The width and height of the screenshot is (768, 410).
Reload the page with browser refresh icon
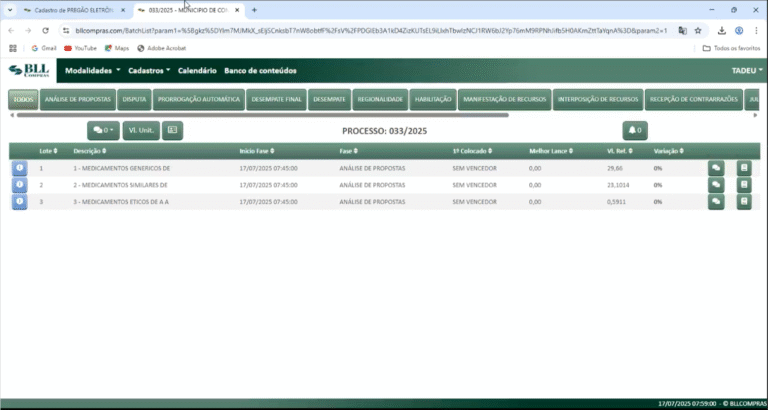click(45, 31)
